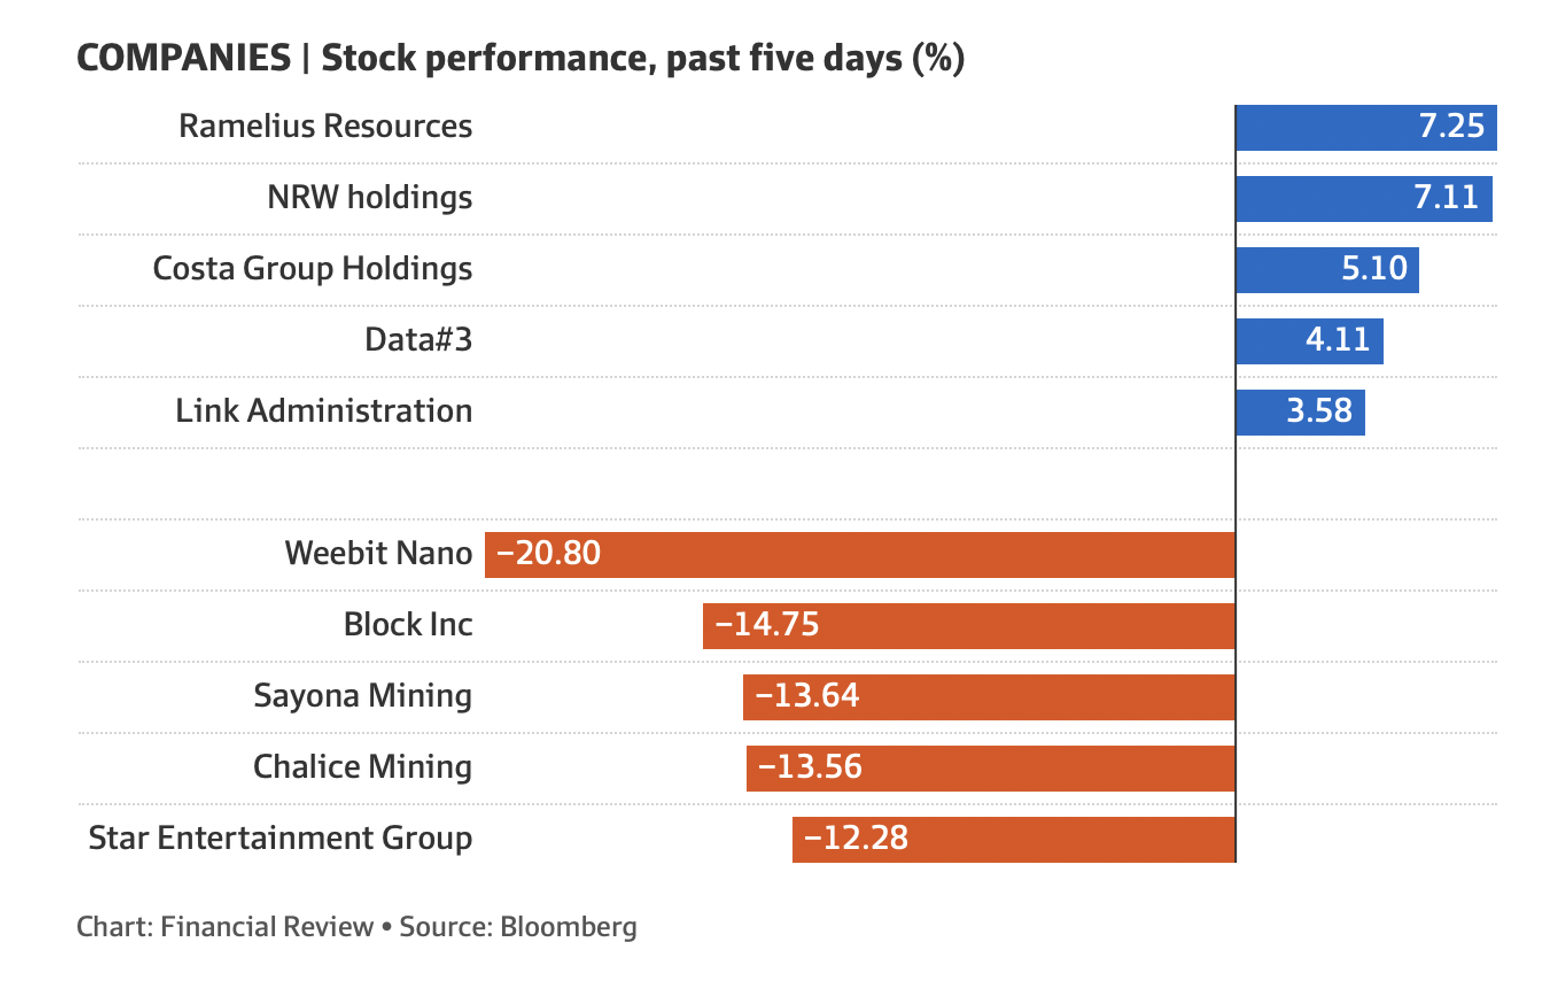Click the "Chart: Financial Review • Source: Bloomberg" credit

[356, 927]
